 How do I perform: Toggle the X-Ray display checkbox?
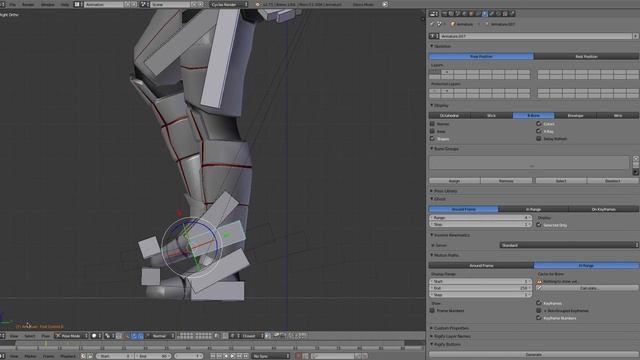coord(539,131)
